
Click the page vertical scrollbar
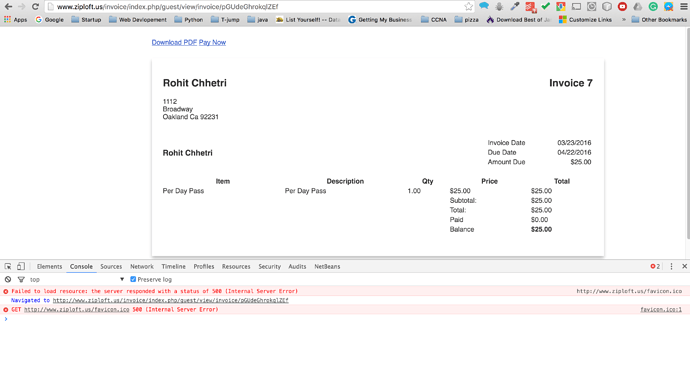tap(687, 133)
